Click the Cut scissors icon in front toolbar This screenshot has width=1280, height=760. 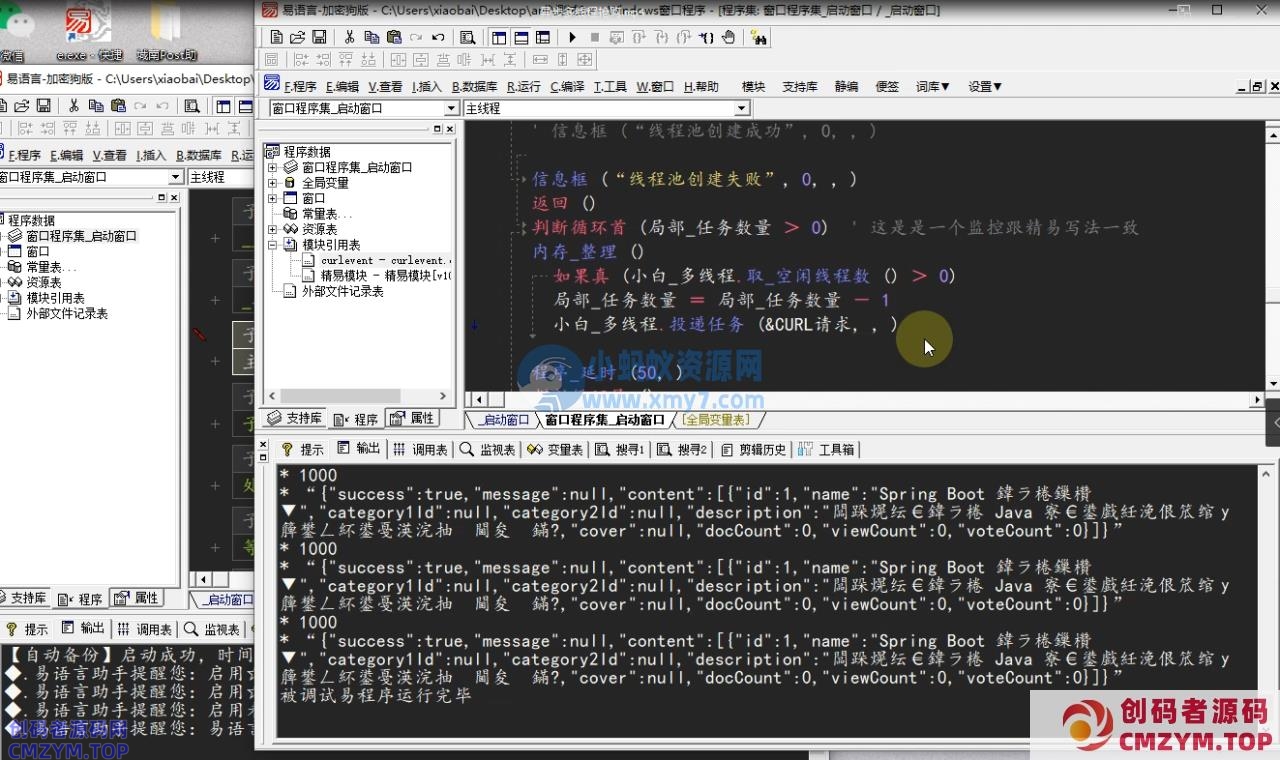click(x=349, y=37)
